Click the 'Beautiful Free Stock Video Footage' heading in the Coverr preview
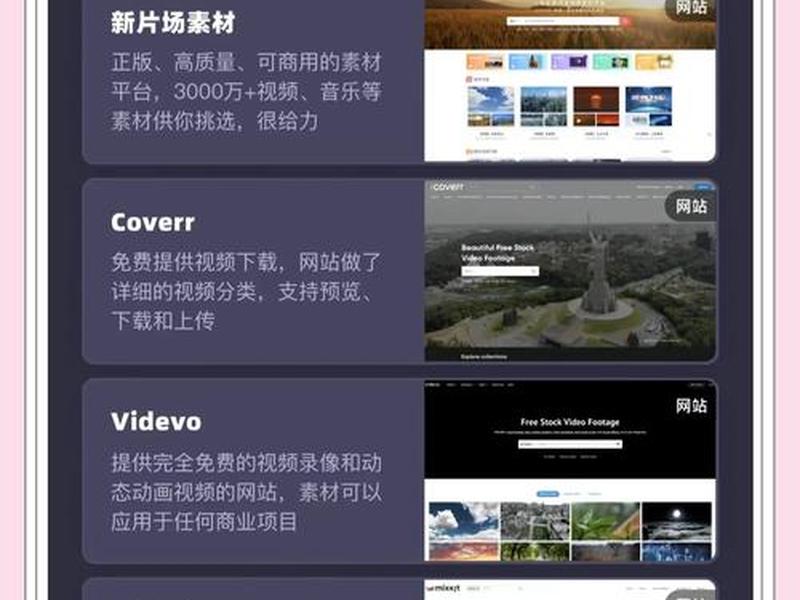The image size is (800, 600). (497, 253)
